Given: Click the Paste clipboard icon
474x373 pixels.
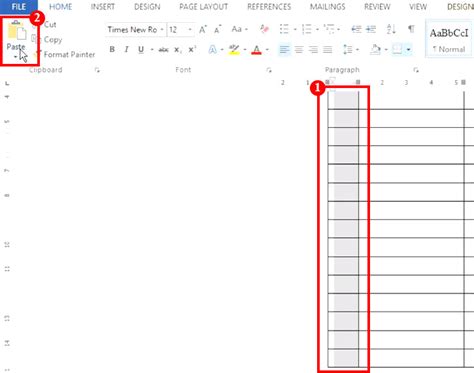Looking at the screenshot, I should tap(17, 31).
